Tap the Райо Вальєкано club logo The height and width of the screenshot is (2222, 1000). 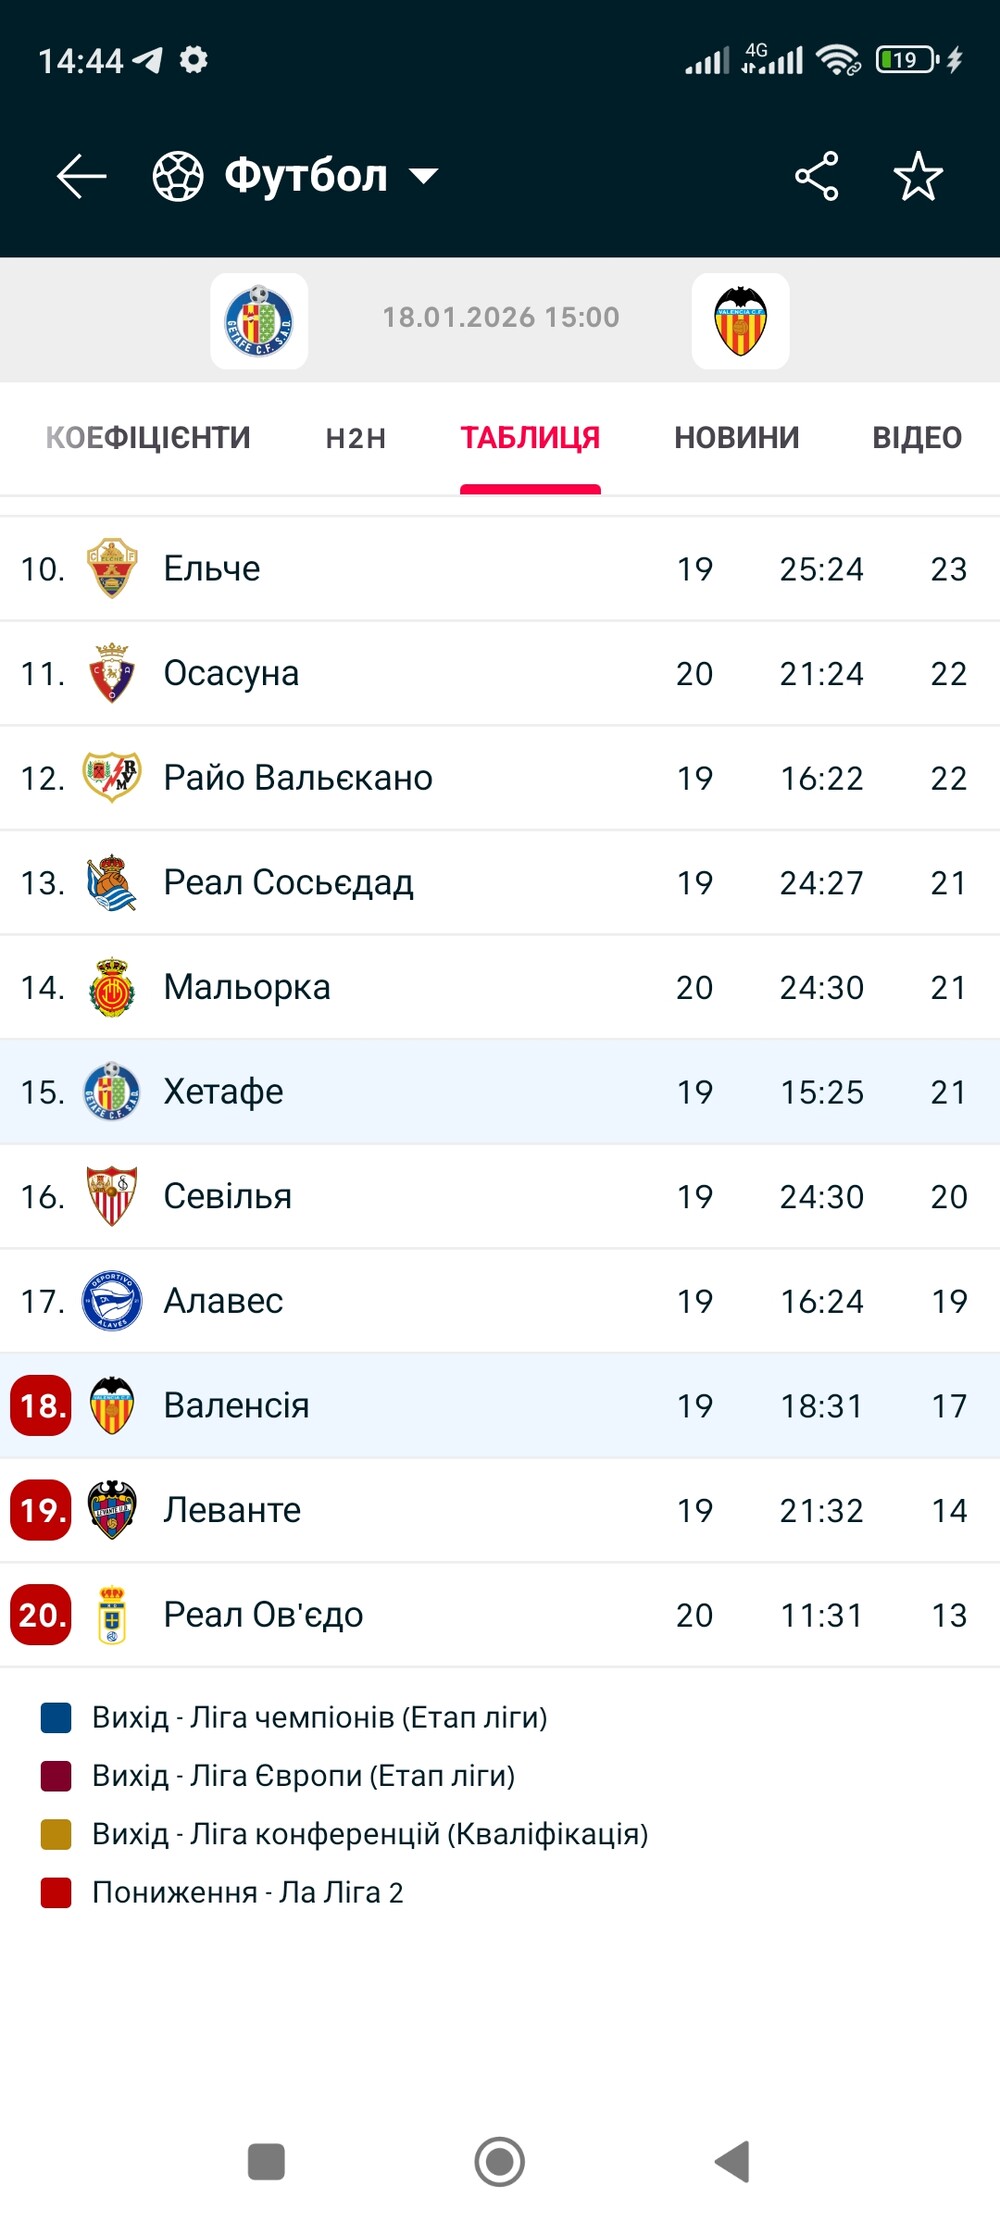point(112,778)
